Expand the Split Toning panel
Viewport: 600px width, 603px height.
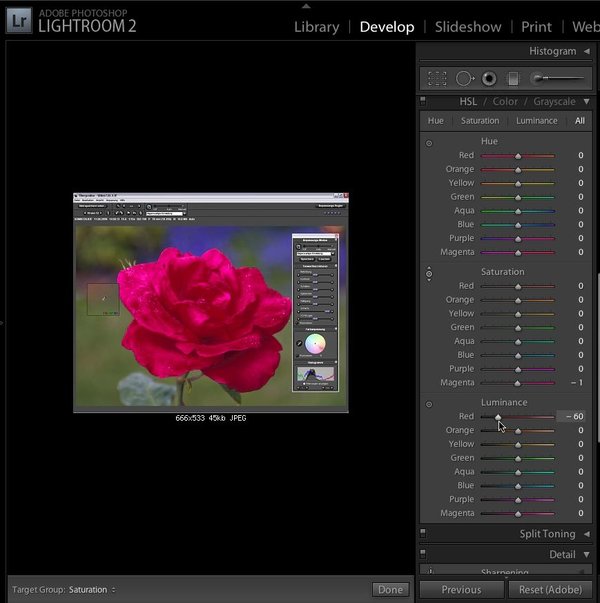[586, 534]
